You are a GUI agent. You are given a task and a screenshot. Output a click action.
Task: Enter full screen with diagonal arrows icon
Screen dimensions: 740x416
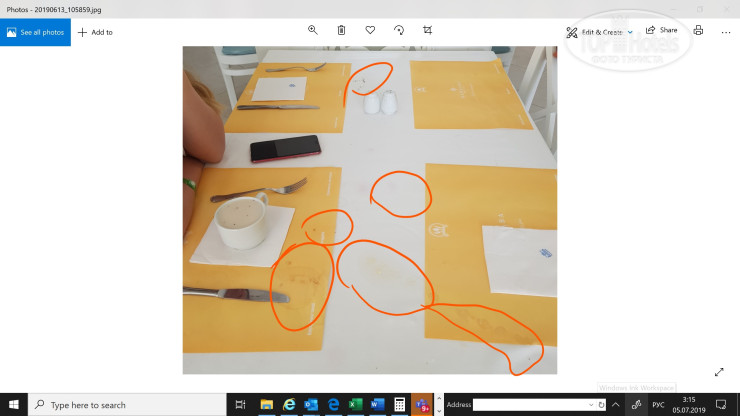click(x=719, y=372)
